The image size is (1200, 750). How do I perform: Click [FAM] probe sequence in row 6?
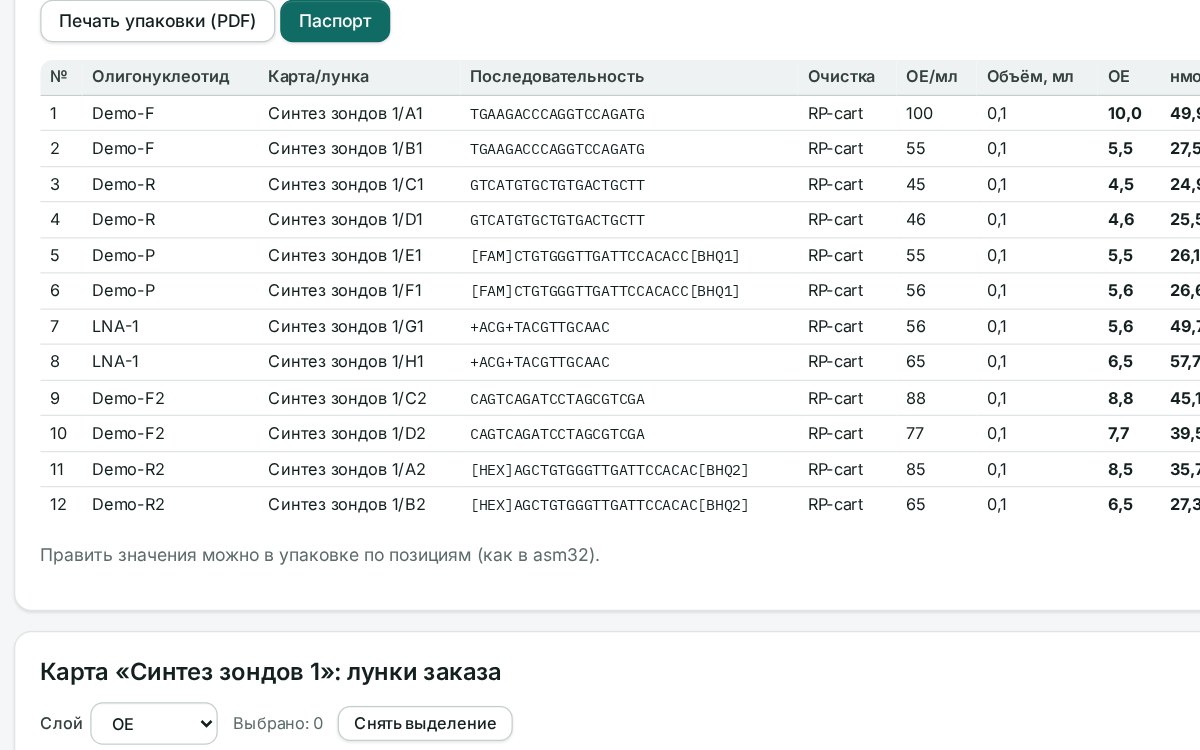click(x=605, y=292)
